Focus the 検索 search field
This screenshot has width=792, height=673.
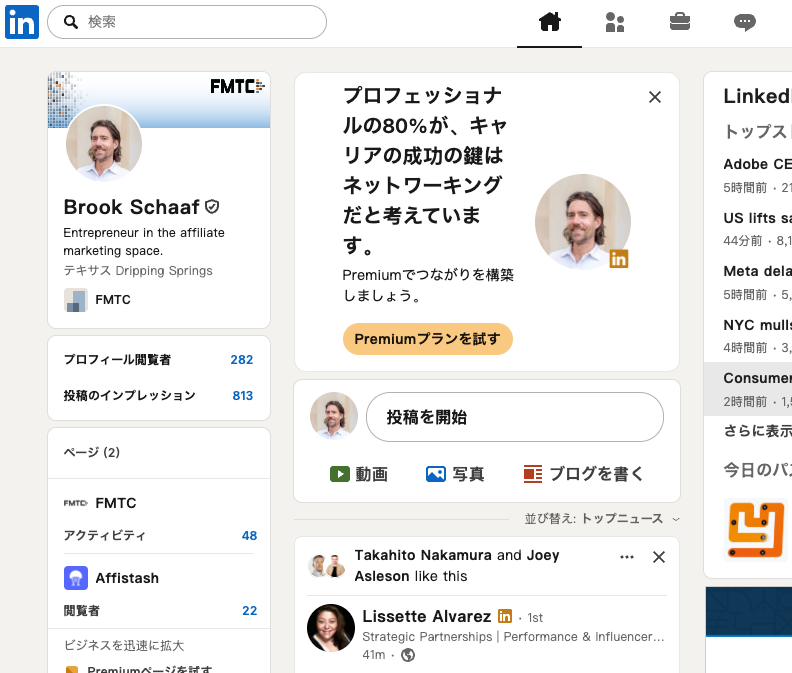tap(187, 22)
